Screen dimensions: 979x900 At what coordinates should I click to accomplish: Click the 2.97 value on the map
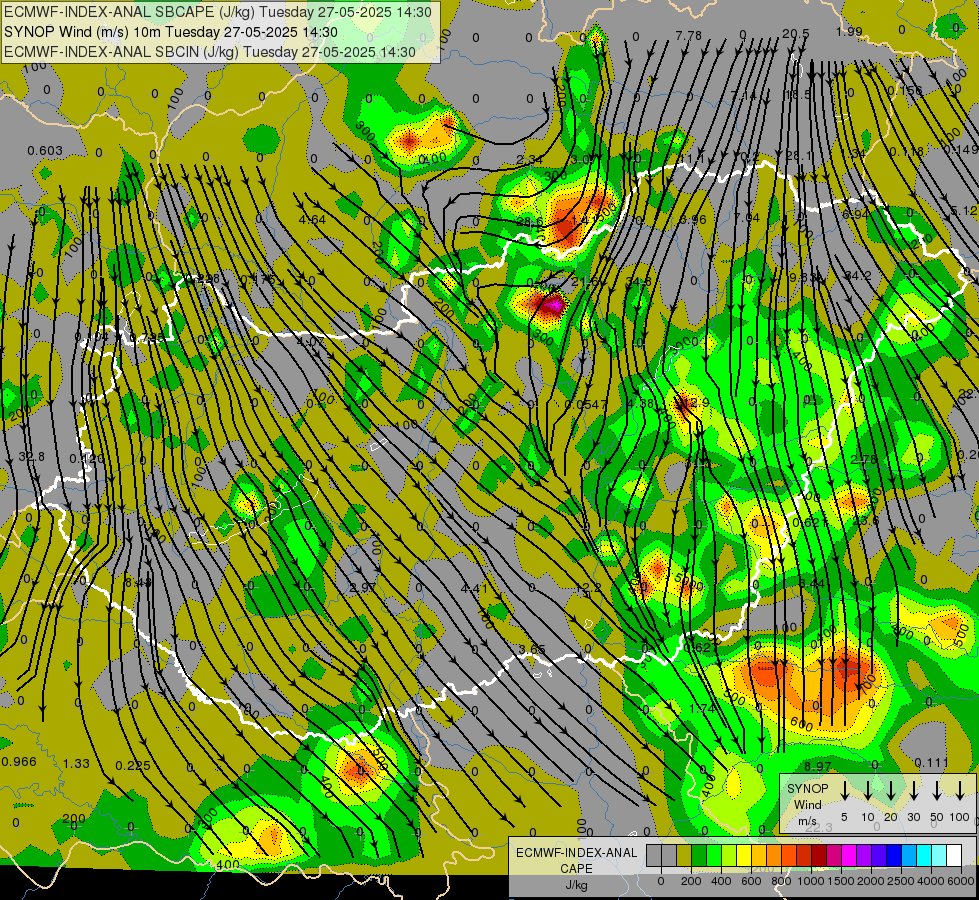[x=363, y=588]
